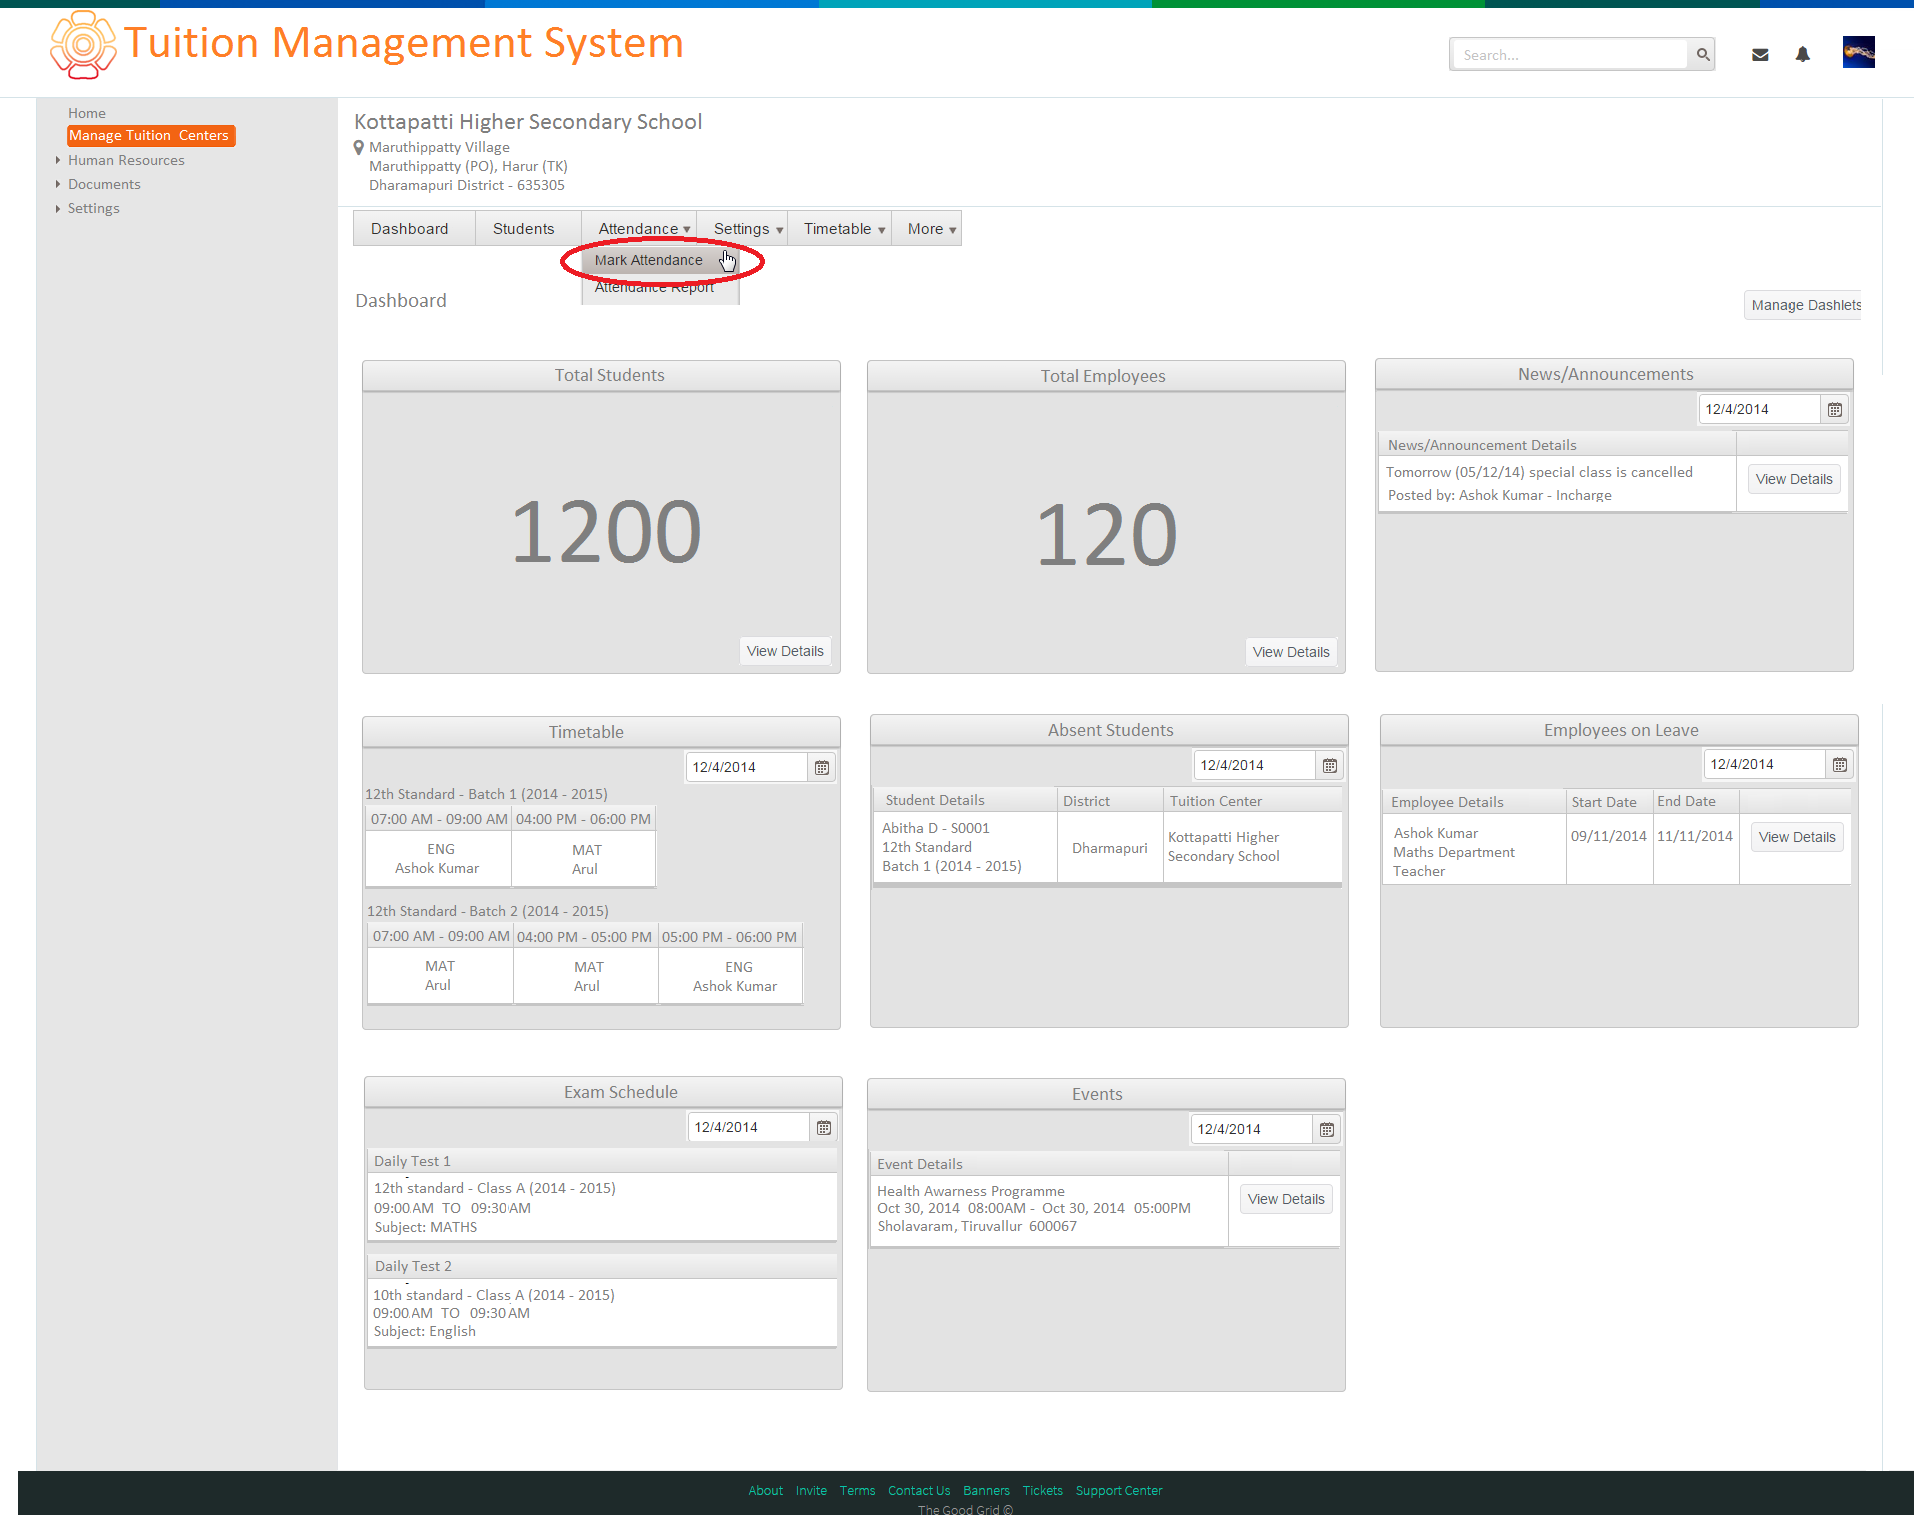This screenshot has width=1914, height=1516.
Task: Open calendar picker in Events panel
Action: pos(1326,1129)
